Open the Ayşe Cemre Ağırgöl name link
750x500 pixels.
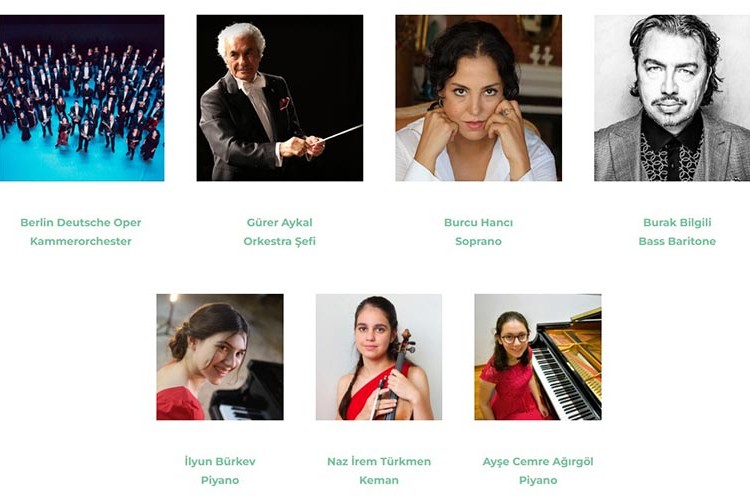pos(538,462)
